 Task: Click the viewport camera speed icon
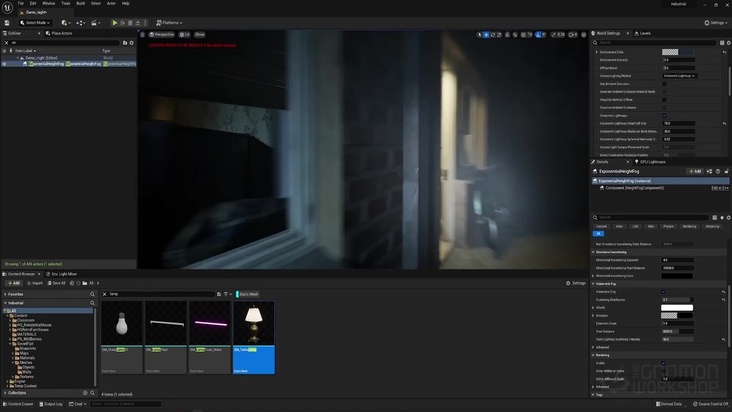point(573,35)
